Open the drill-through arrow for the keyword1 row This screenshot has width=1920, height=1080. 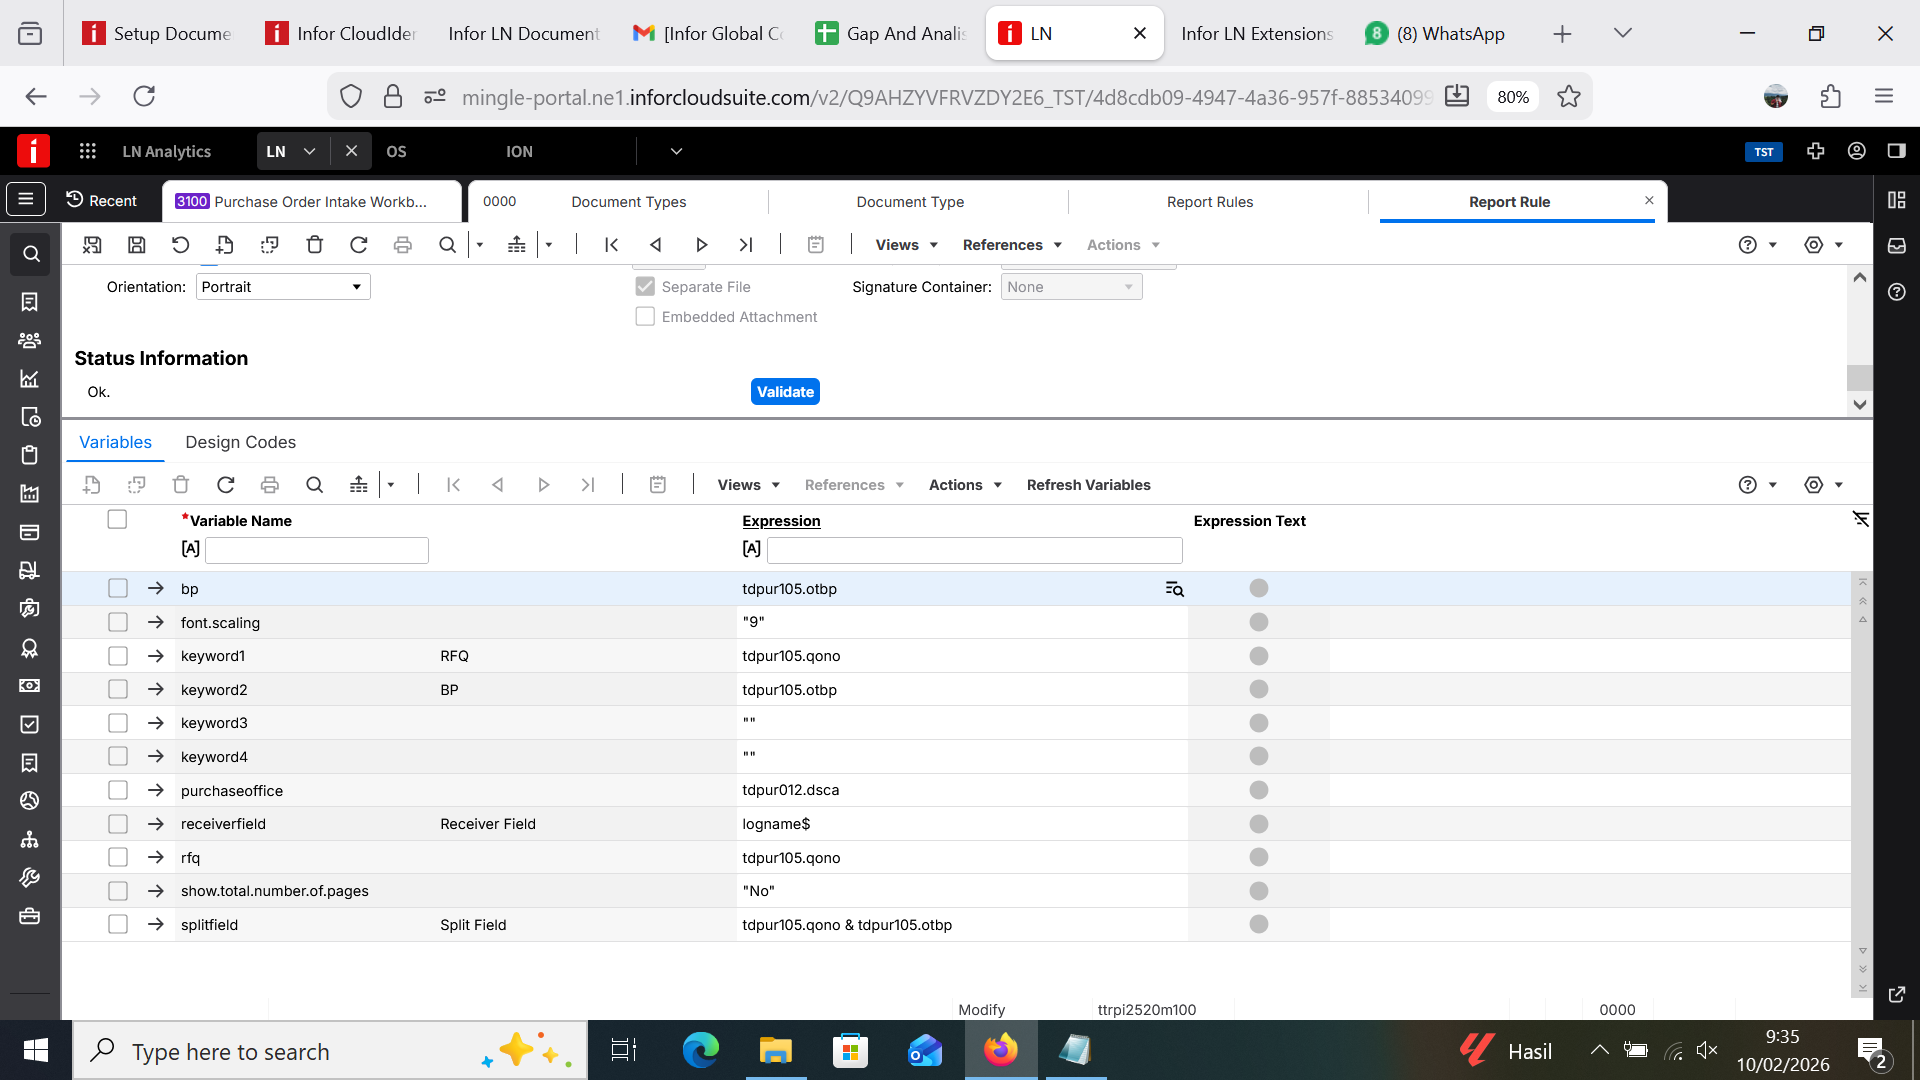click(x=155, y=656)
